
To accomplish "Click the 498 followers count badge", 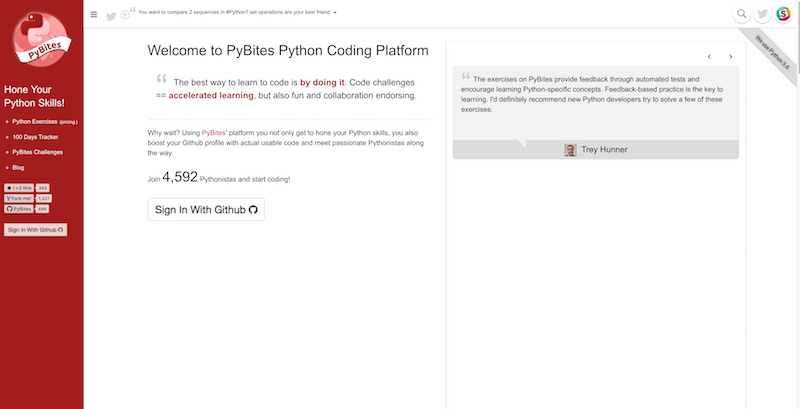I will pyautogui.click(x=43, y=209).
